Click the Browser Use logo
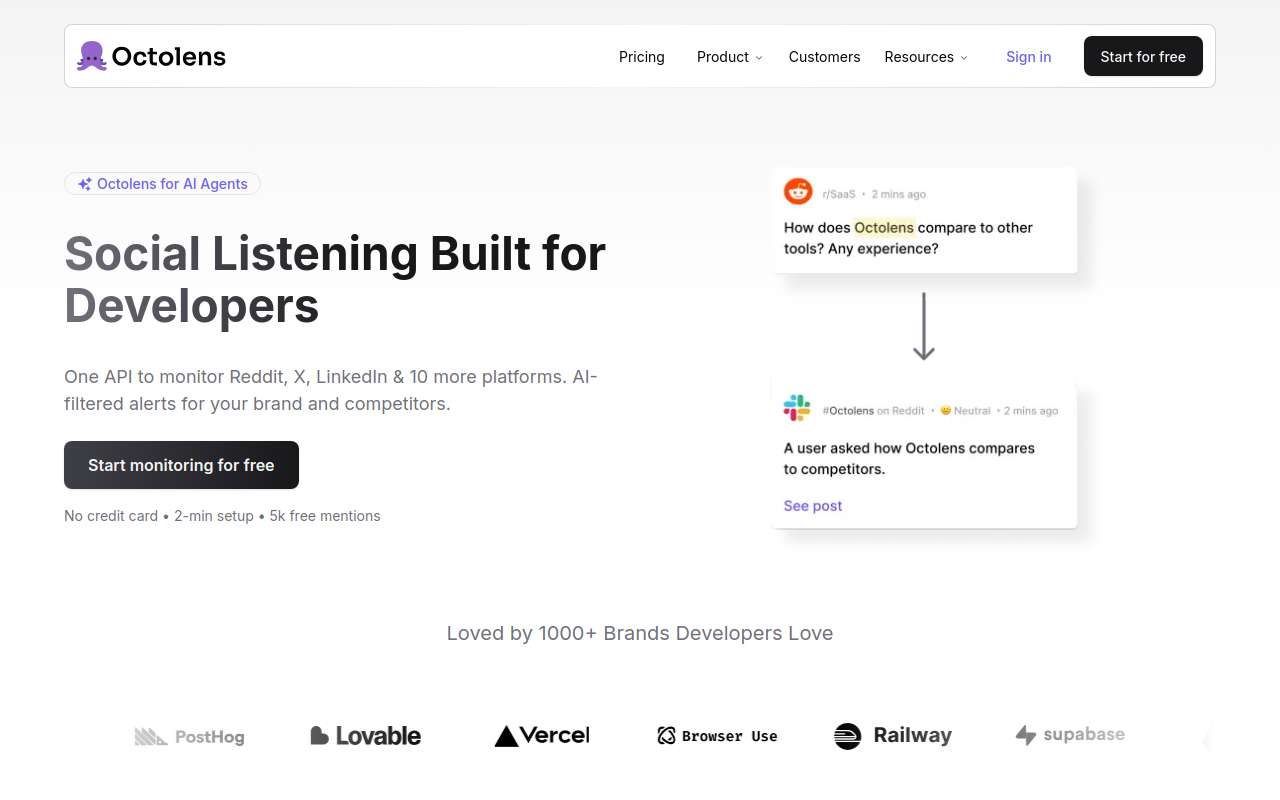Screen dimensions: 1280x800 717,736
